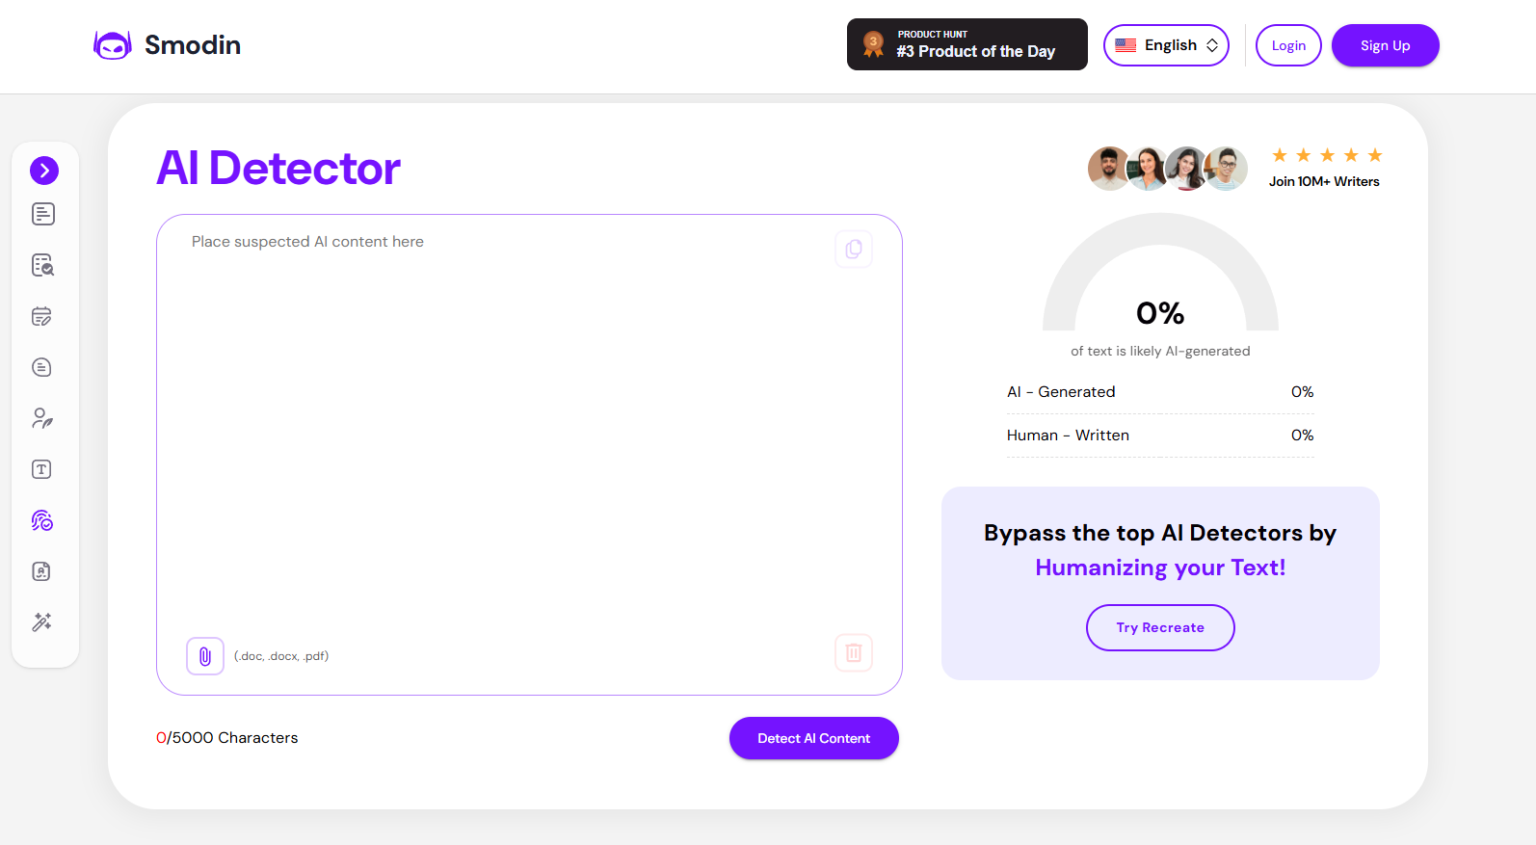Open the text tool with the T icon
The width and height of the screenshot is (1536, 845).
tap(42, 468)
